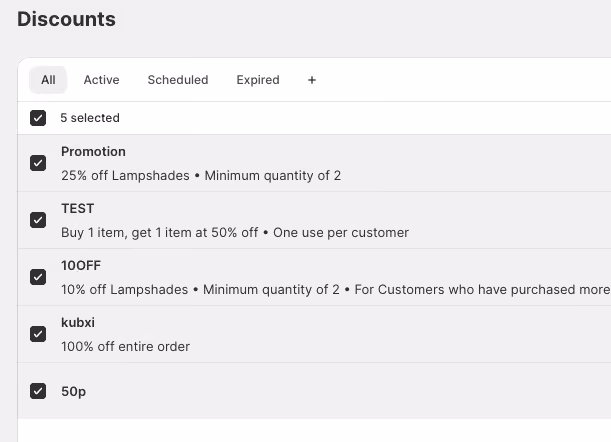Select the All tab
This screenshot has height=442, width=611.
coord(48,80)
